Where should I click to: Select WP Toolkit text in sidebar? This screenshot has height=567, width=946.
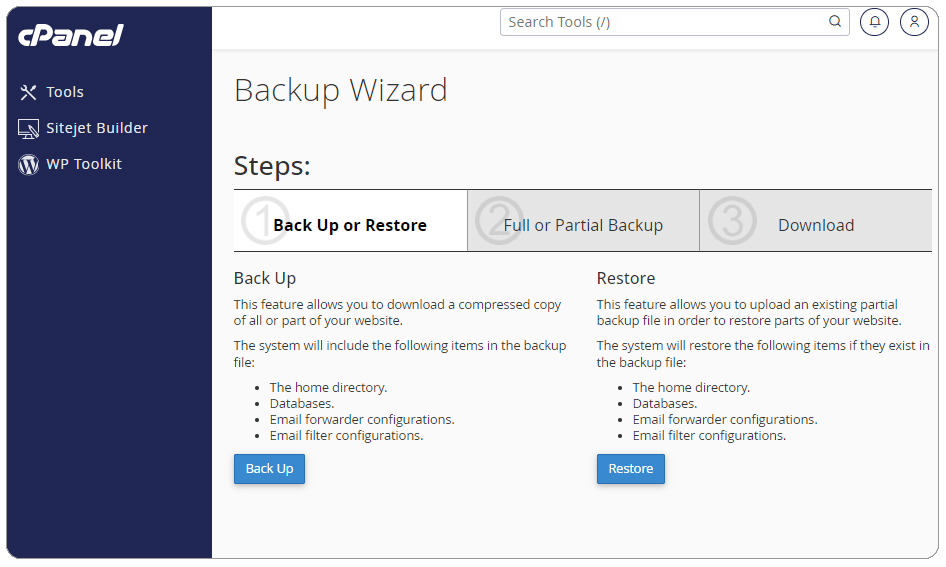point(84,164)
